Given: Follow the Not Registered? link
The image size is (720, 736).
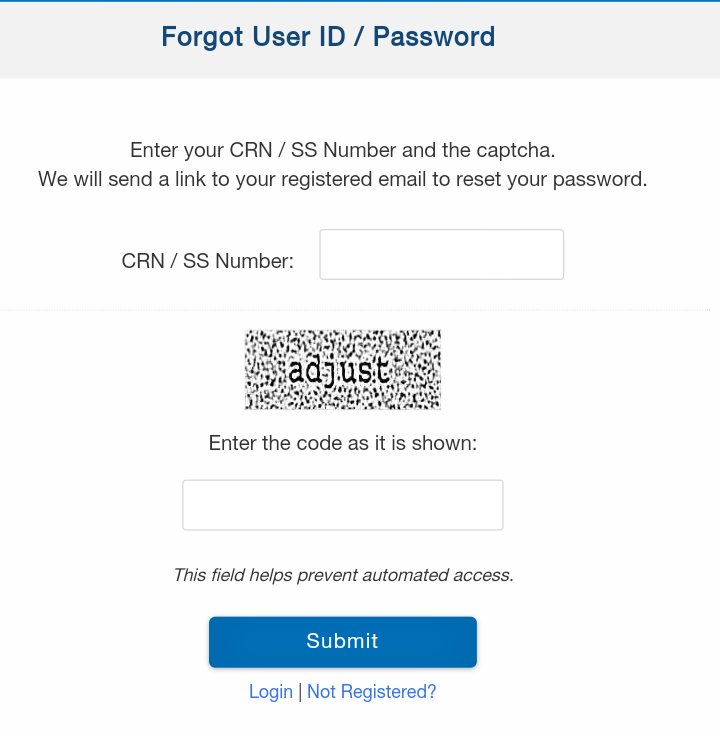Looking at the screenshot, I should (371, 691).
